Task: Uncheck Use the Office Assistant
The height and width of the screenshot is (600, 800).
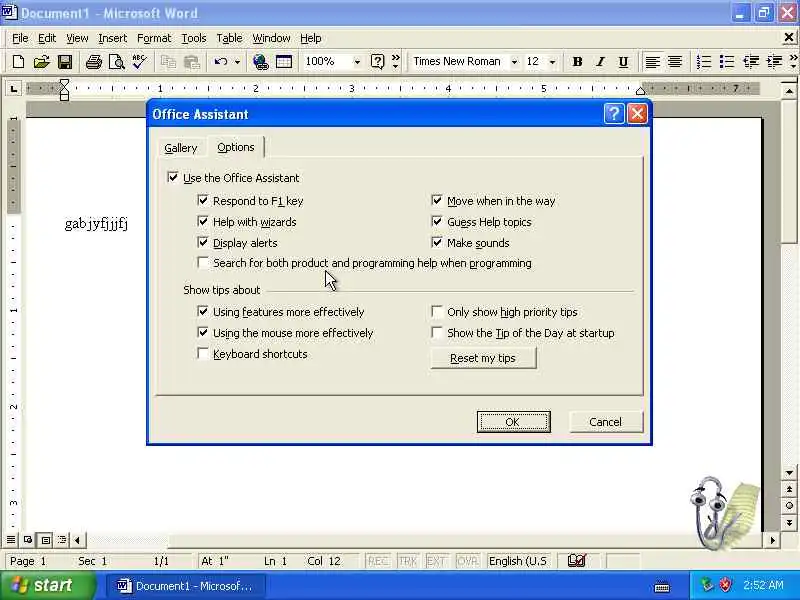Action: (173, 178)
